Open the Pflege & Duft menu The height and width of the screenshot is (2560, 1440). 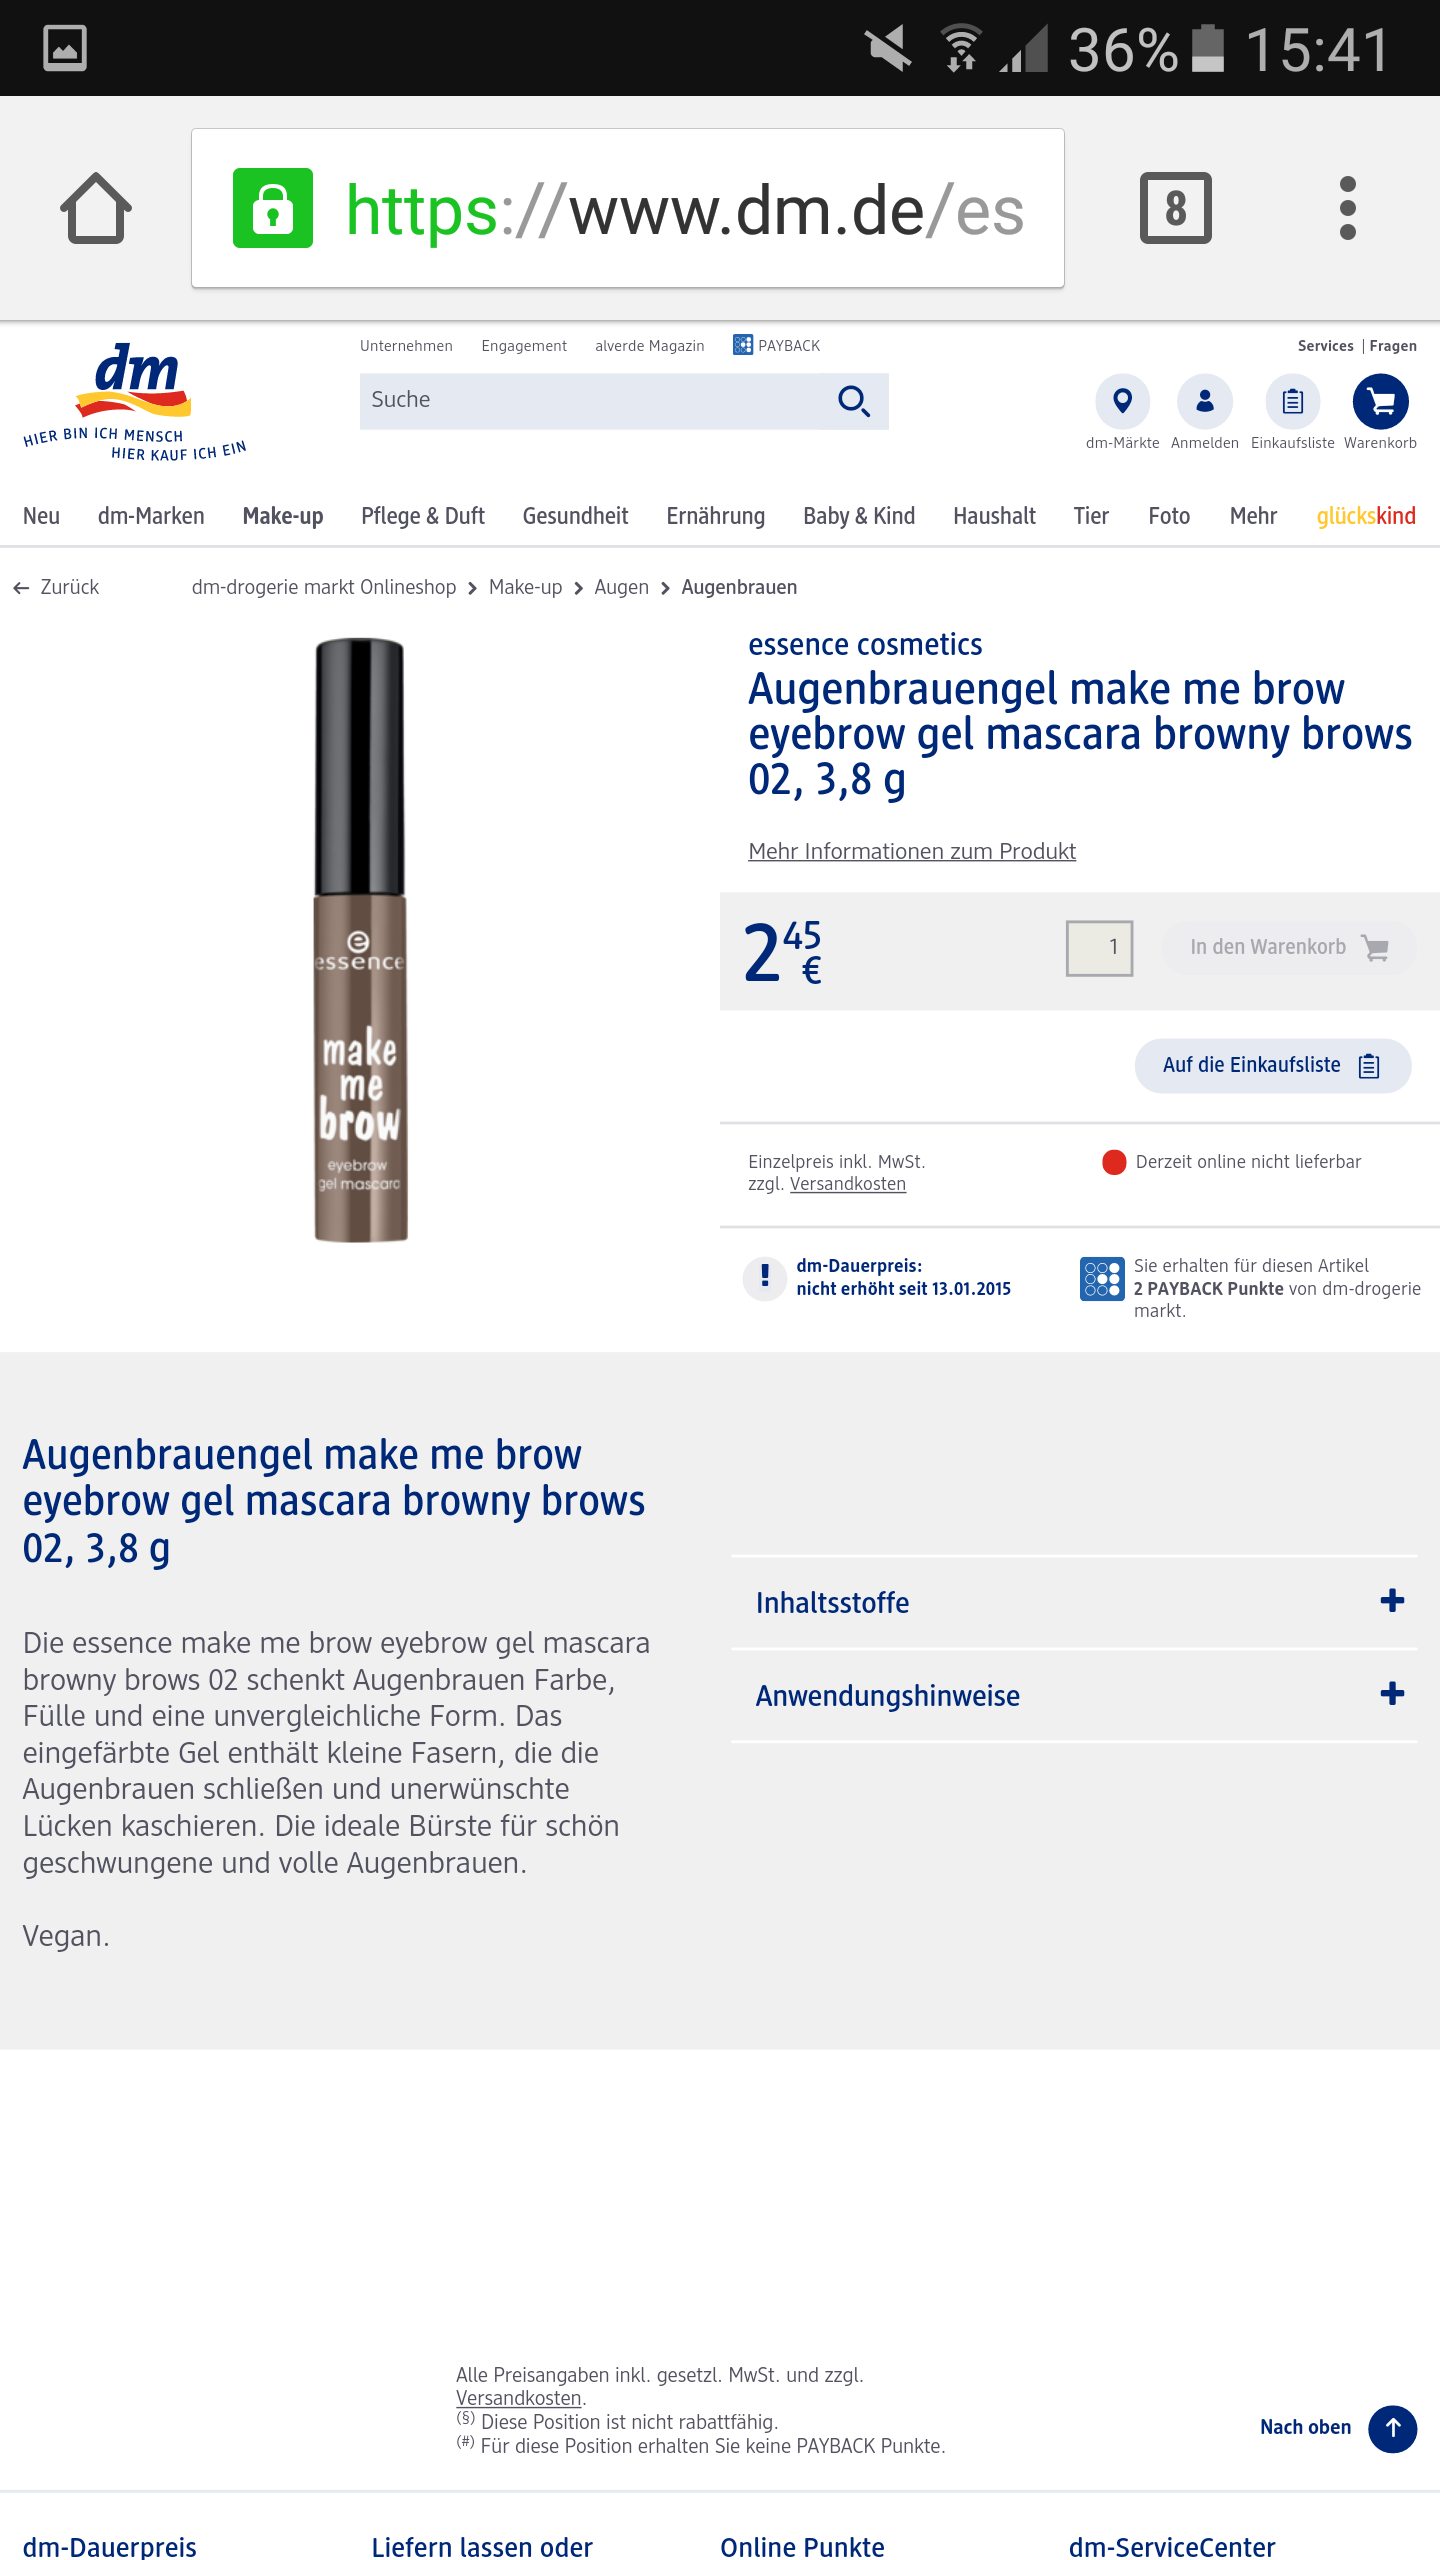[423, 516]
